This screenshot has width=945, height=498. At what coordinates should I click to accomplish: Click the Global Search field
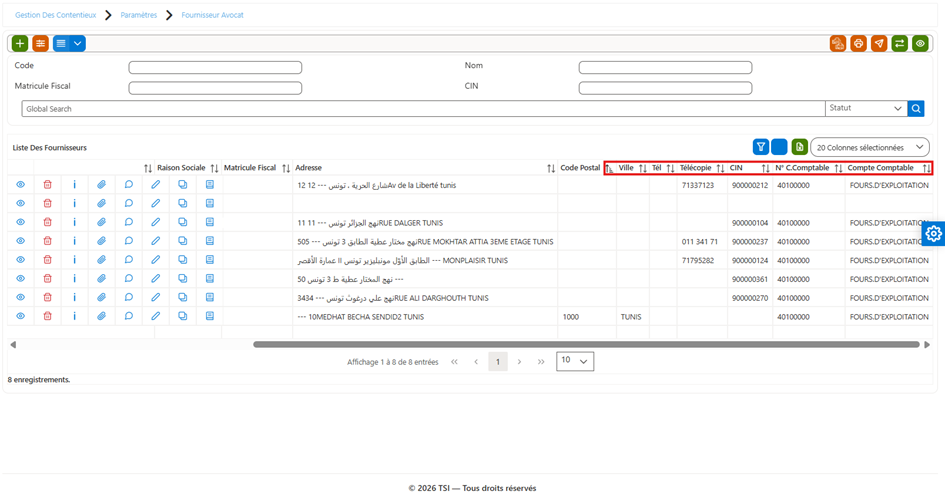(x=423, y=109)
